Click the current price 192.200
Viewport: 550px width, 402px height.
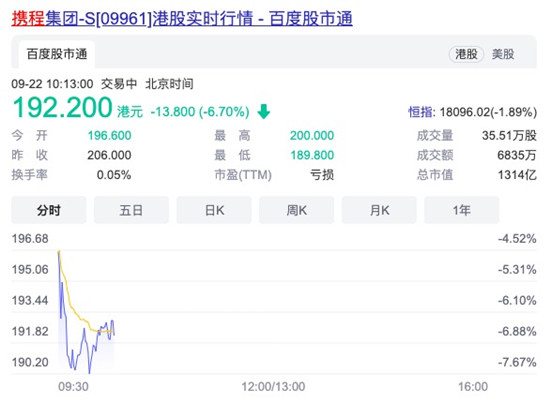[62, 107]
